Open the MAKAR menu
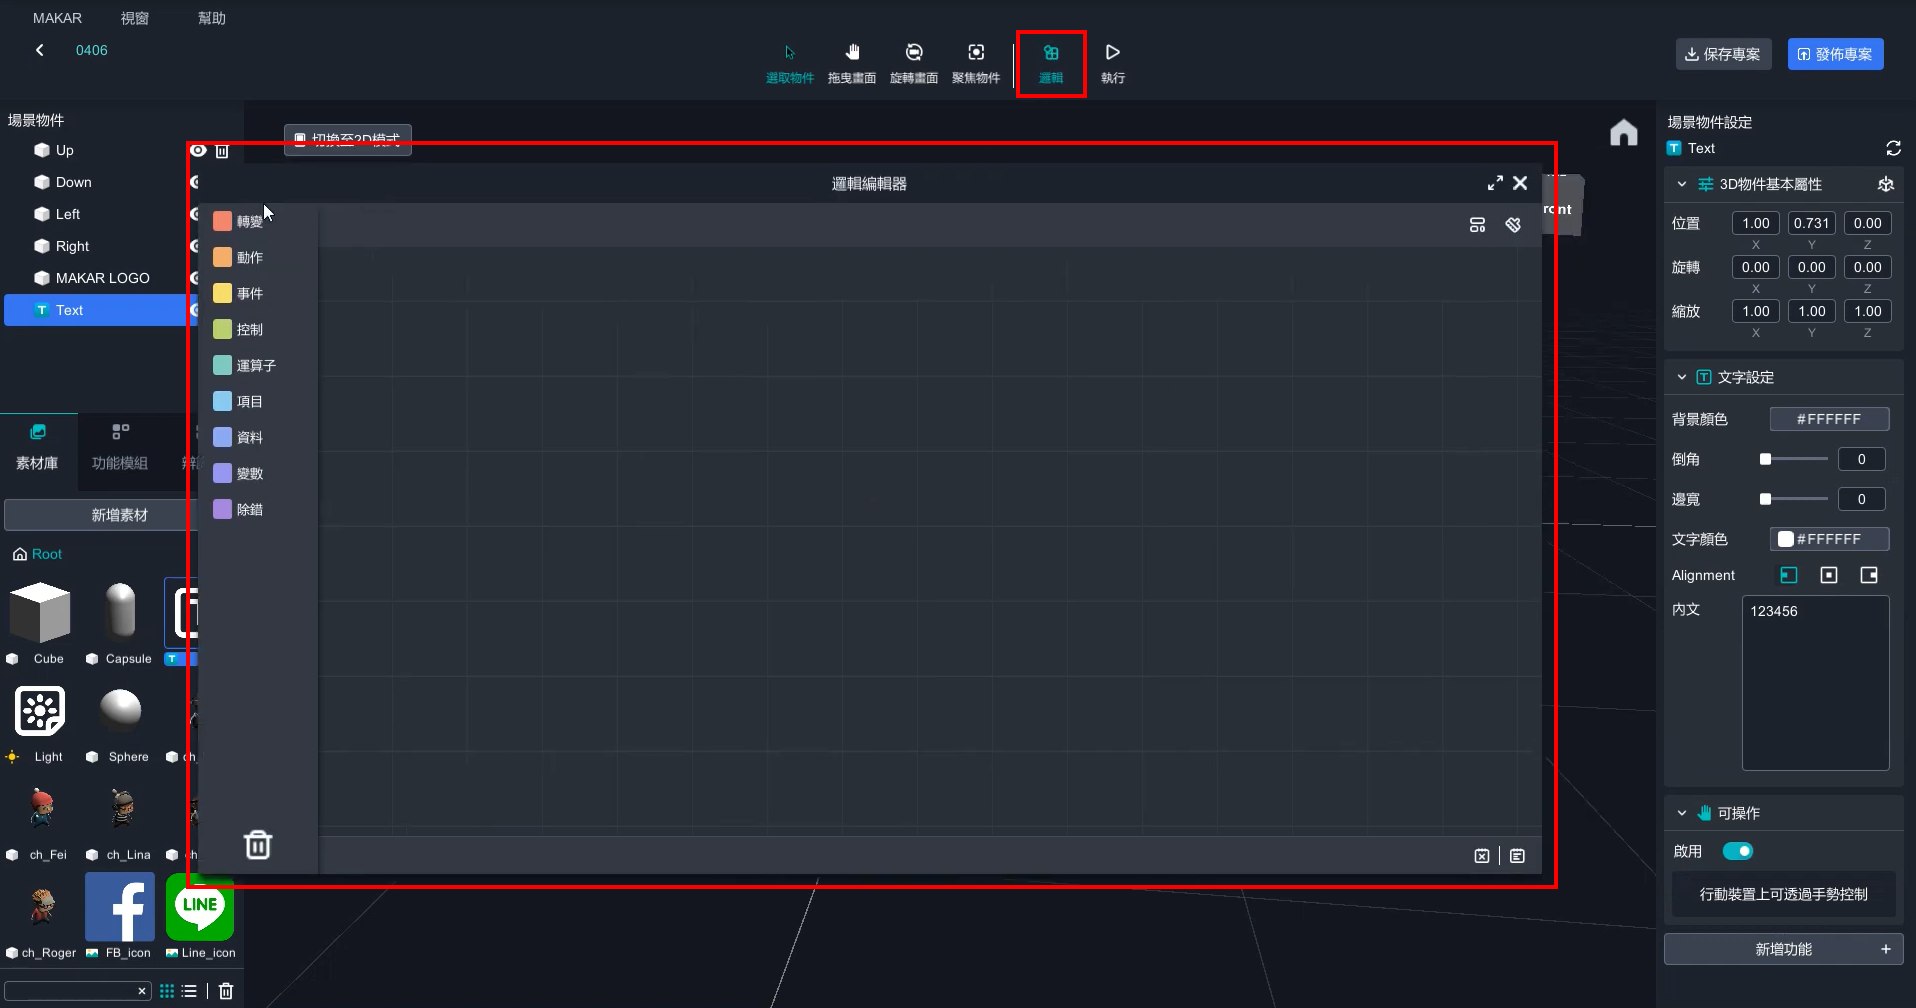Image resolution: width=1916 pixels, height=1008 pixels. pyautogui.click(x=57, y=18)
